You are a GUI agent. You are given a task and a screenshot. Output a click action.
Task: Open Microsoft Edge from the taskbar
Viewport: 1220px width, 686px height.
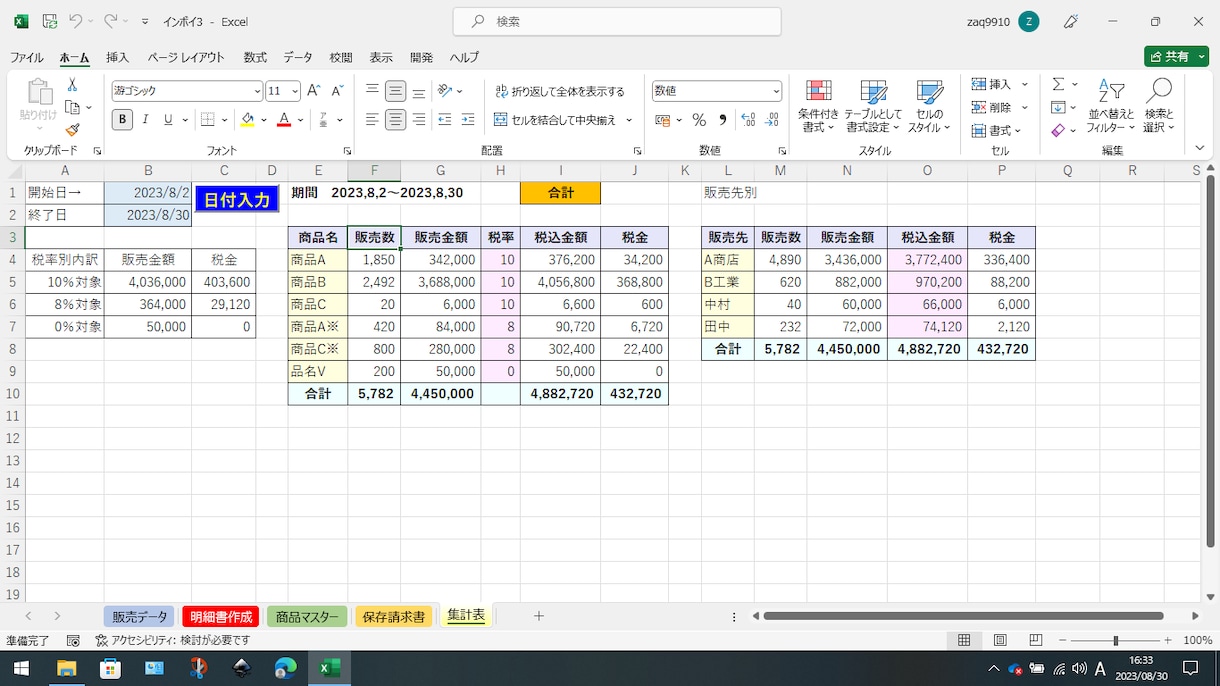[x=285, y=668]
